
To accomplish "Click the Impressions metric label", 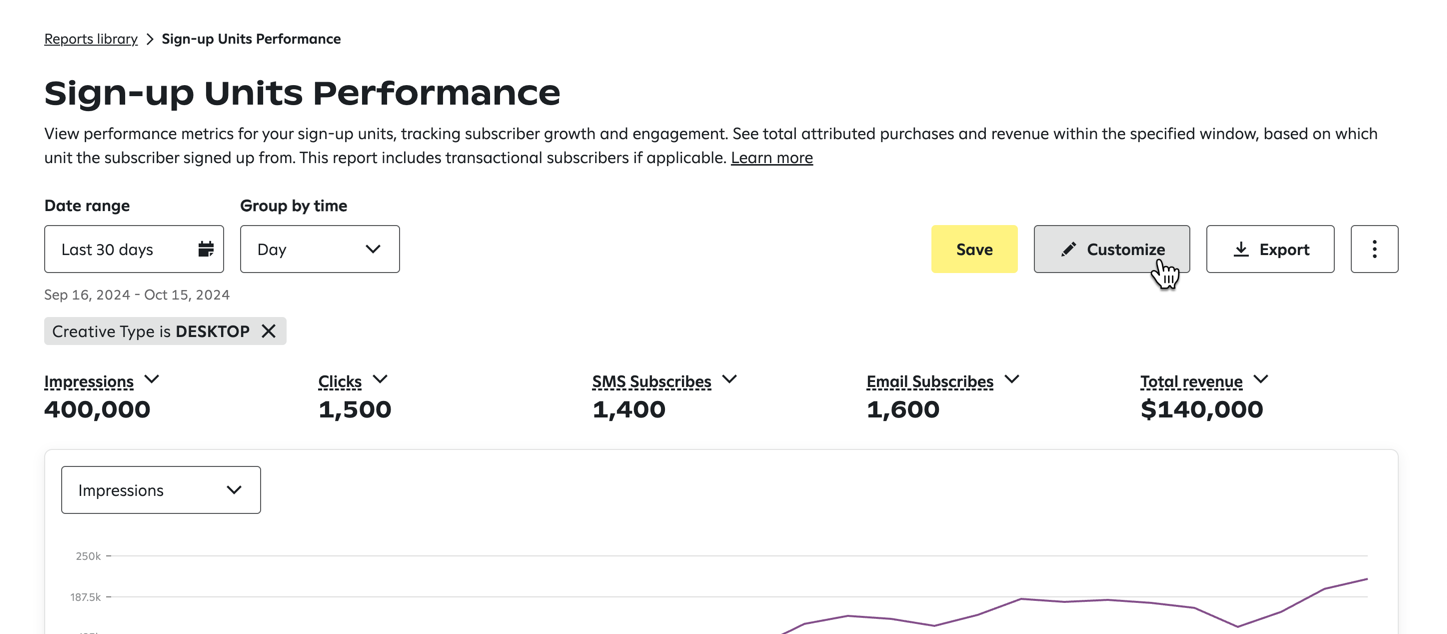I will click(89, 381).
